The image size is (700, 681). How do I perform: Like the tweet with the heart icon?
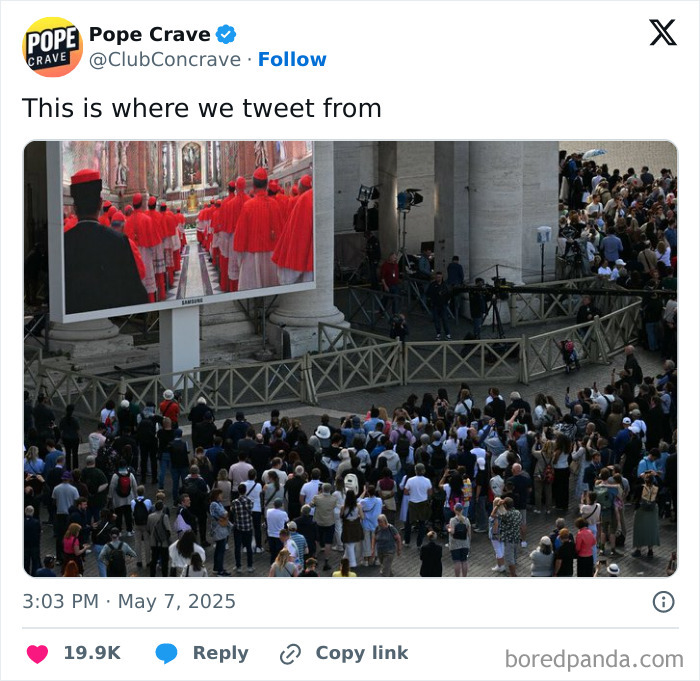37,654
